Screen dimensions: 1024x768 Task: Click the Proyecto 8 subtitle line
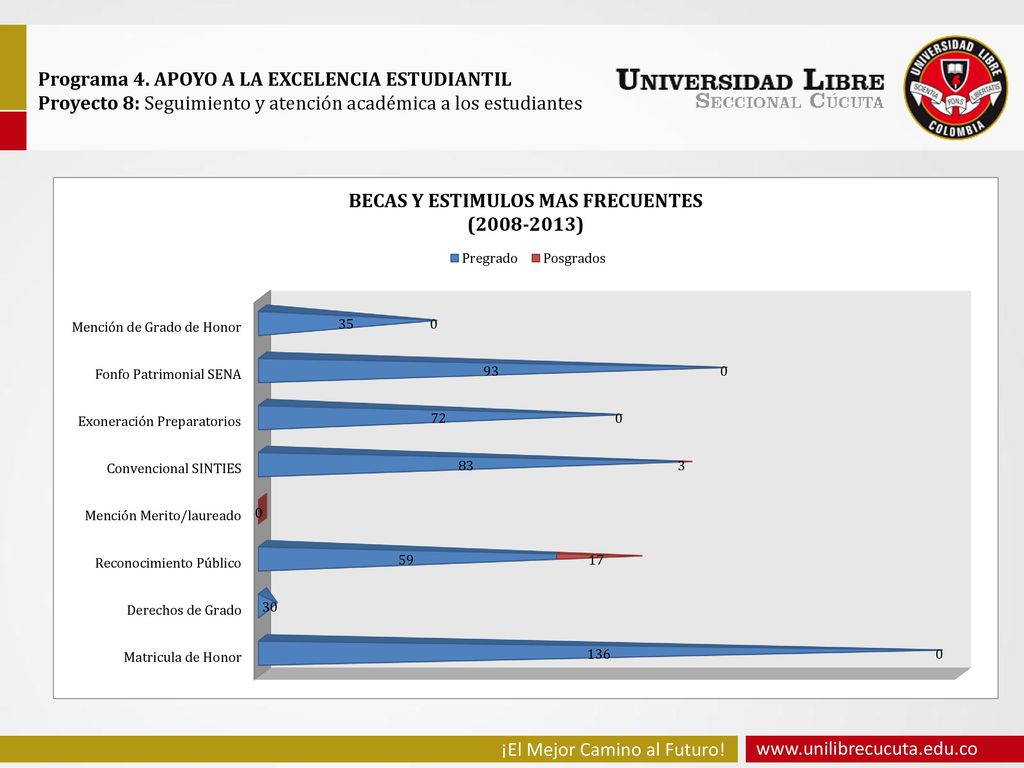coord(310,103)
